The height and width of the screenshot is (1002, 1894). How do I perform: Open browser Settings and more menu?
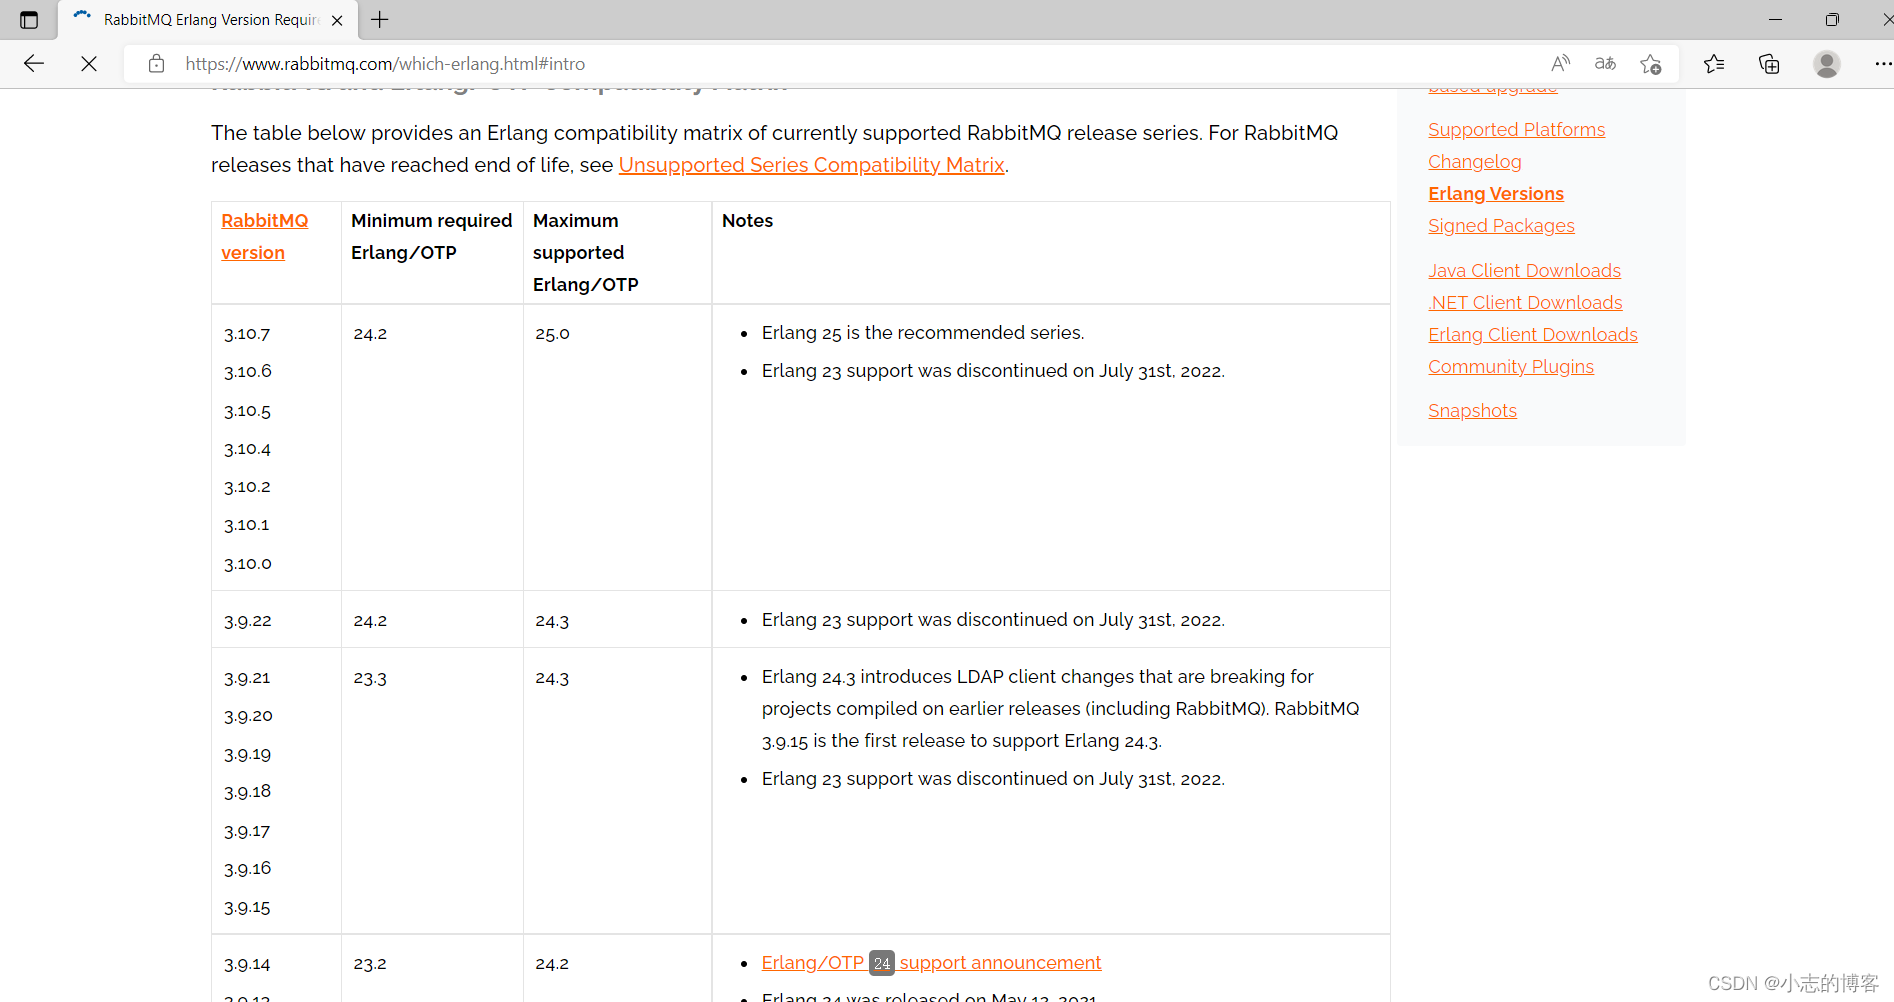1882,64
